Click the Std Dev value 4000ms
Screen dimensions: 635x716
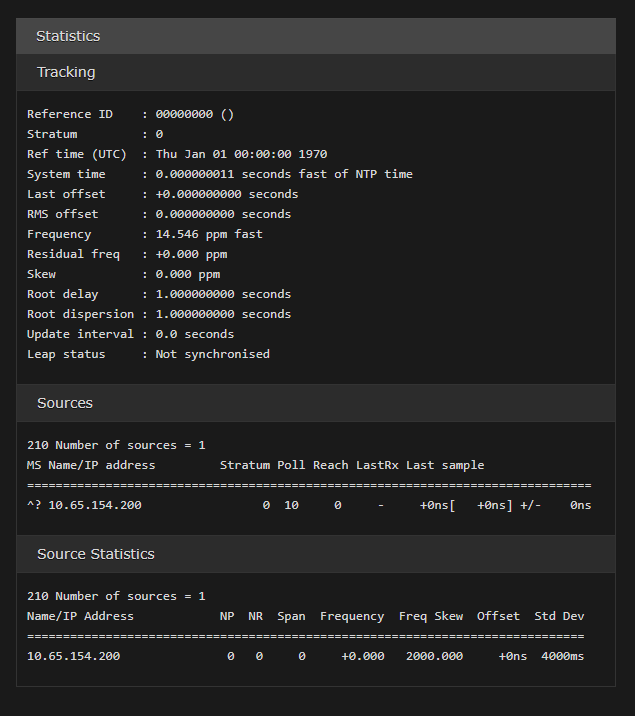pyautogui.click(x=562, y=656)
